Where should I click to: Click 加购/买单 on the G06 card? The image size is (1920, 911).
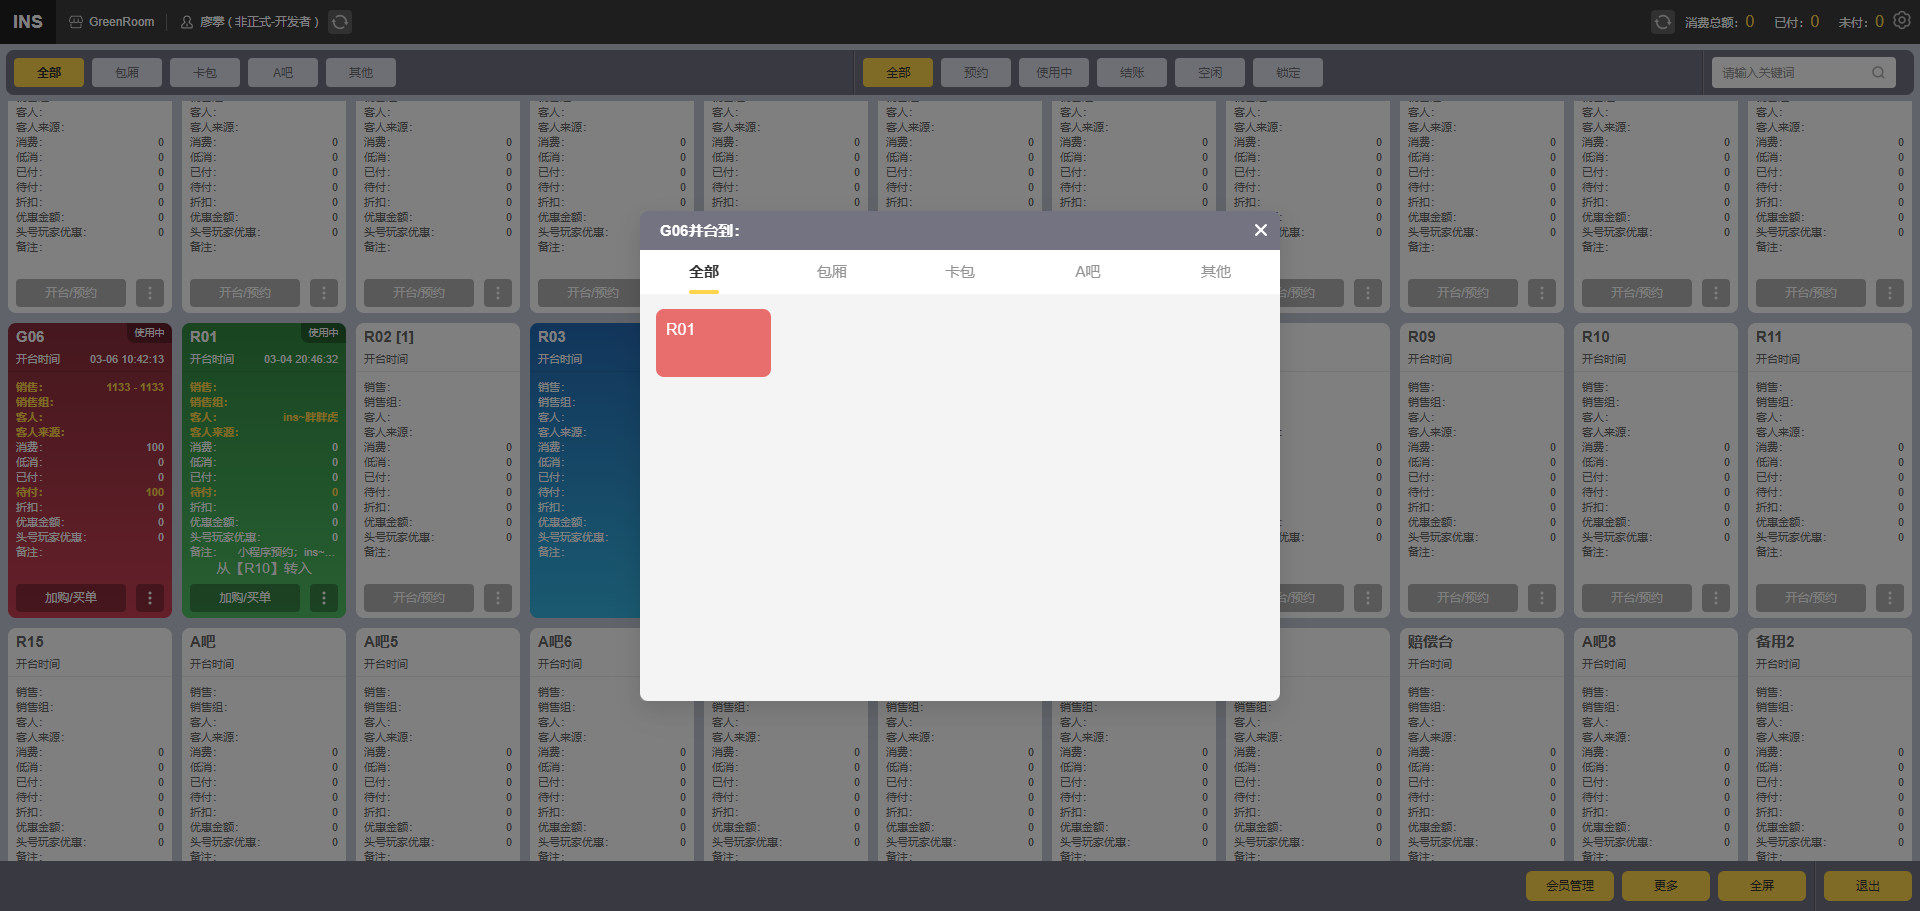click(71, 598)
